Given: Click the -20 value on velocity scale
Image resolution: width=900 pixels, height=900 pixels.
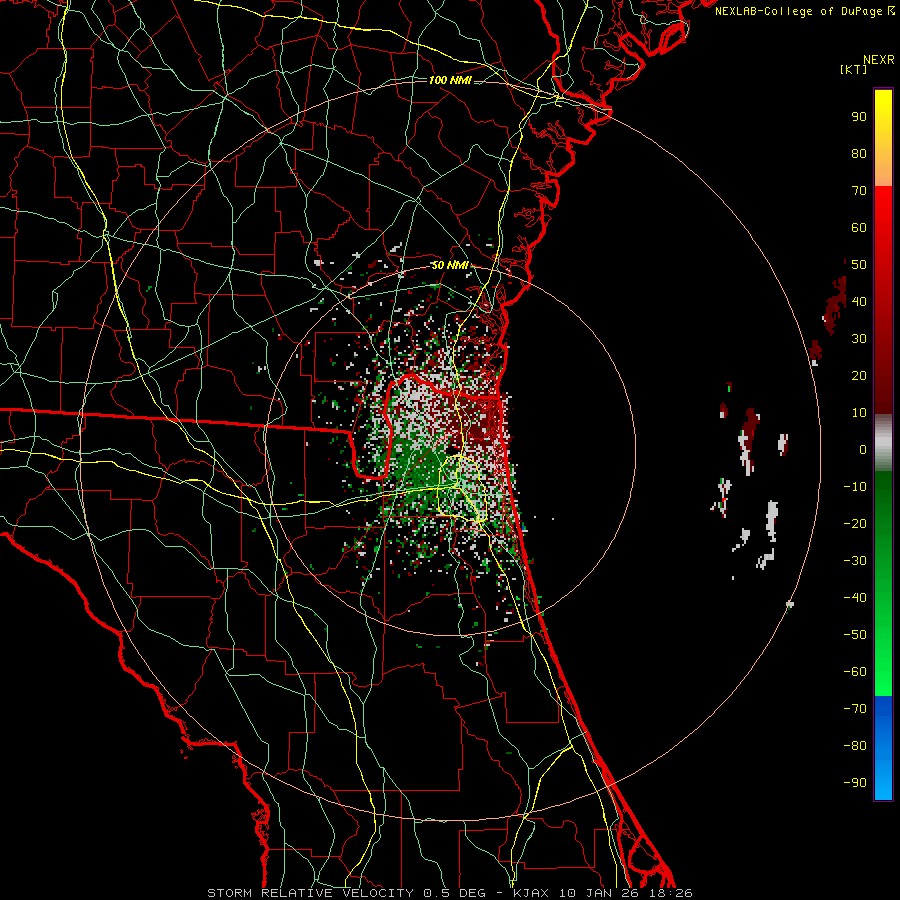Looking at the screenshot, I should pyautogui.click(x=855, y=524).
